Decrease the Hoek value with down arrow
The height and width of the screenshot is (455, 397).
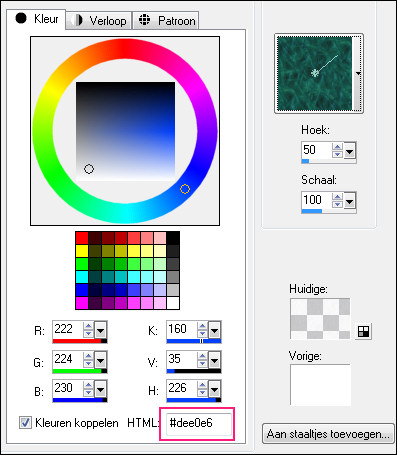[x=337, y=154]
